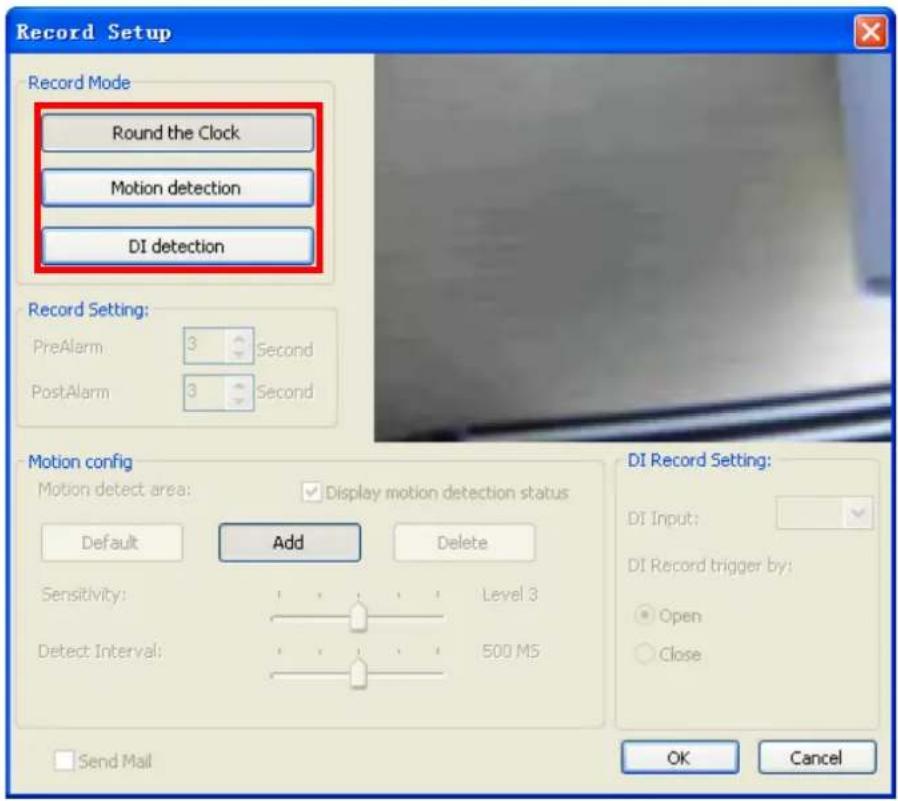The width and height of the screenshot is (898, 801).
Task: Confirm settings with OK
Action: tap(680, 757)
